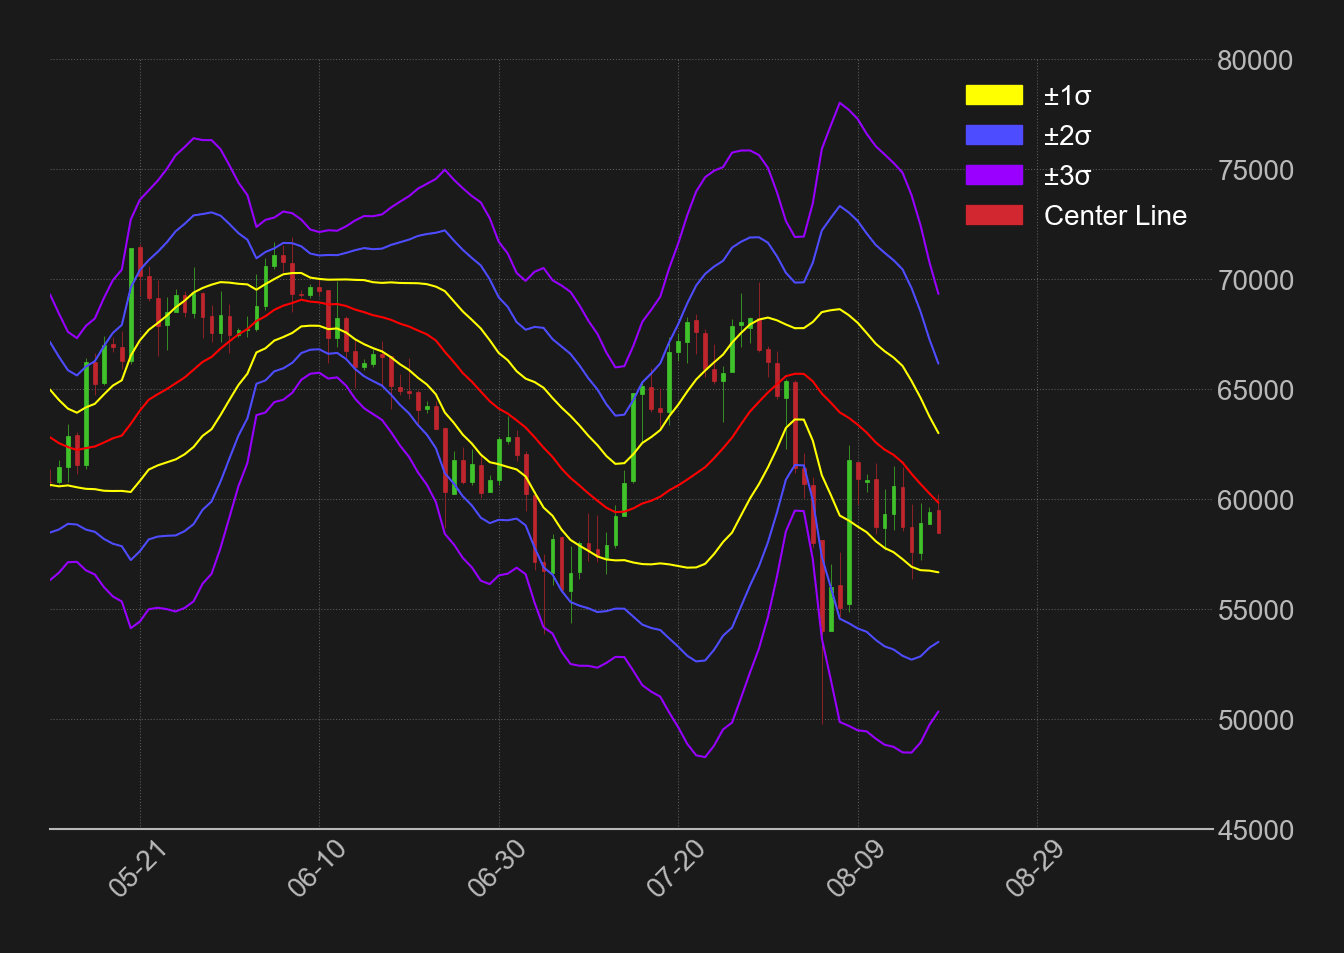
Task: Click the 50000 y-axis label
Action: (x=1255, y=721)
